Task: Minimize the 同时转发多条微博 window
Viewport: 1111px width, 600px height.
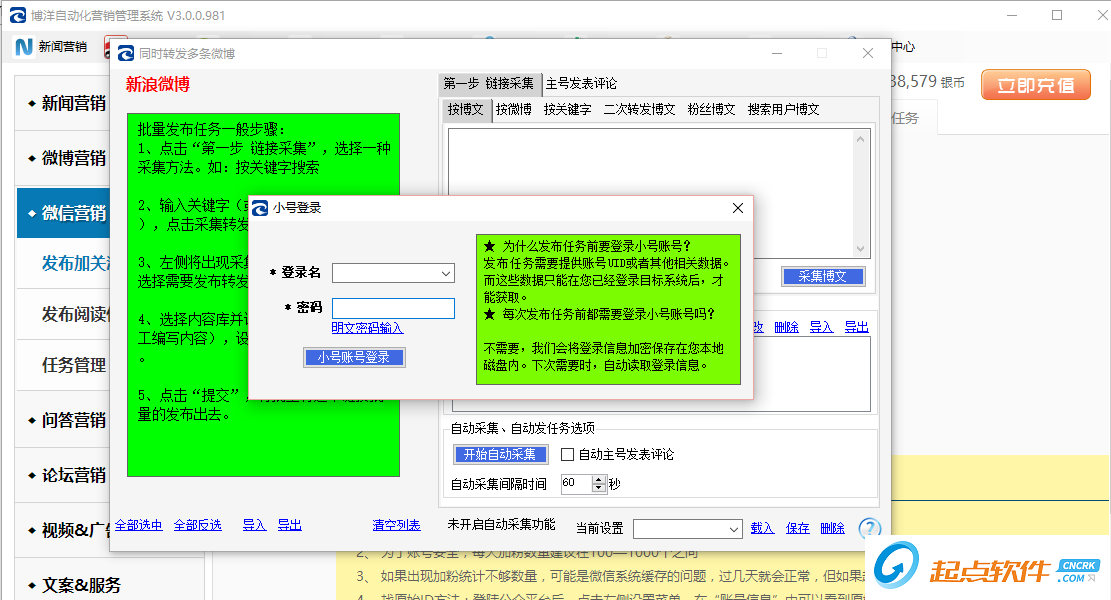Action: click(777, 53)
